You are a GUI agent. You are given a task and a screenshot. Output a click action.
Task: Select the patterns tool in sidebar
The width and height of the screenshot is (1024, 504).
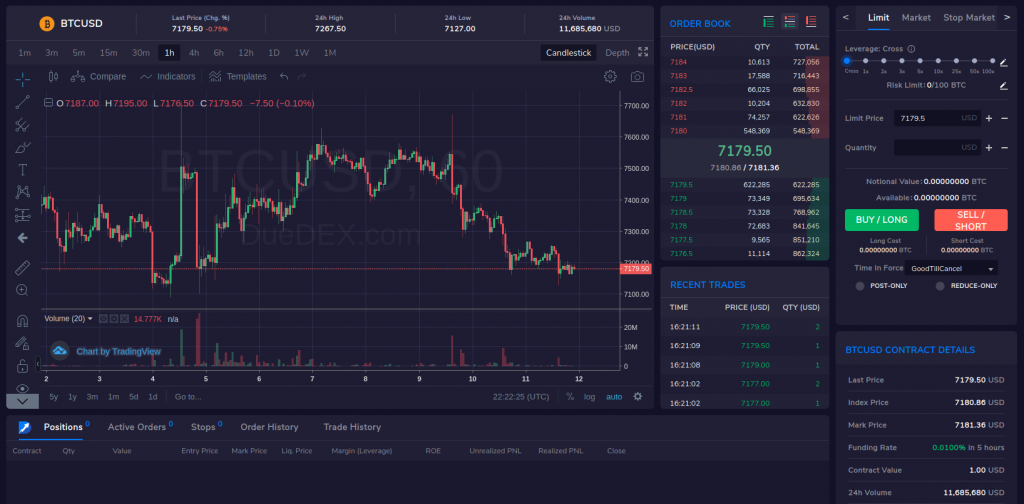(x=22, y=192)
